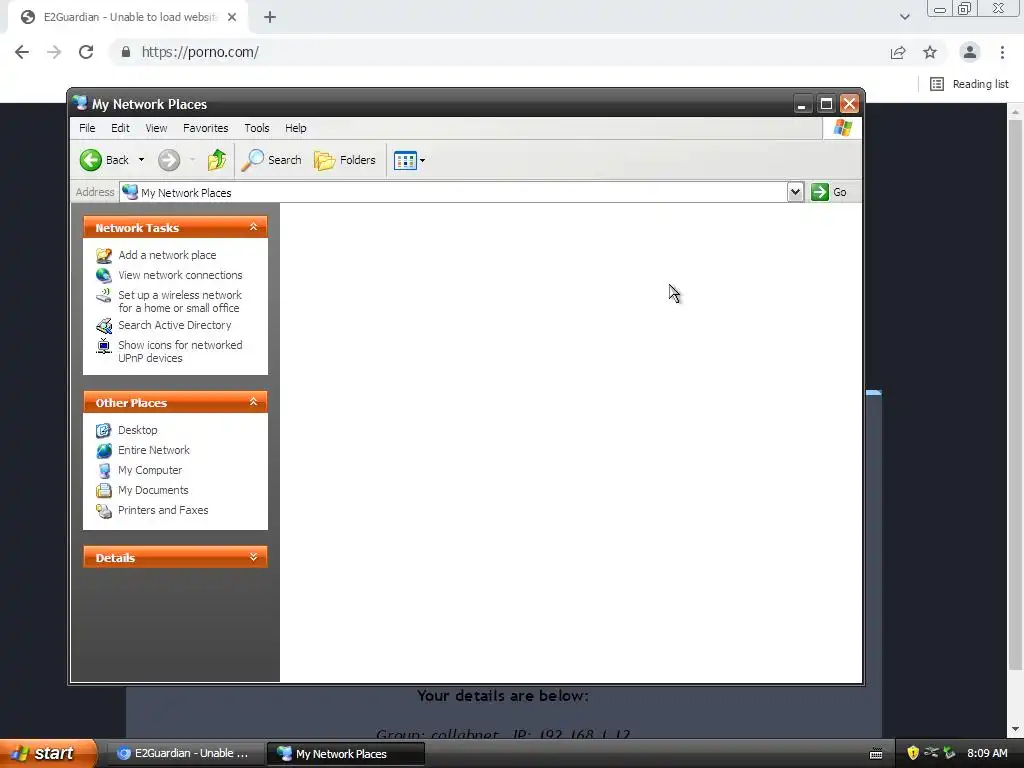Image resolution: width=1024 pixels, height=768 pixels.
Task: Click the UPnP devices icon
Action: (104, 346)
